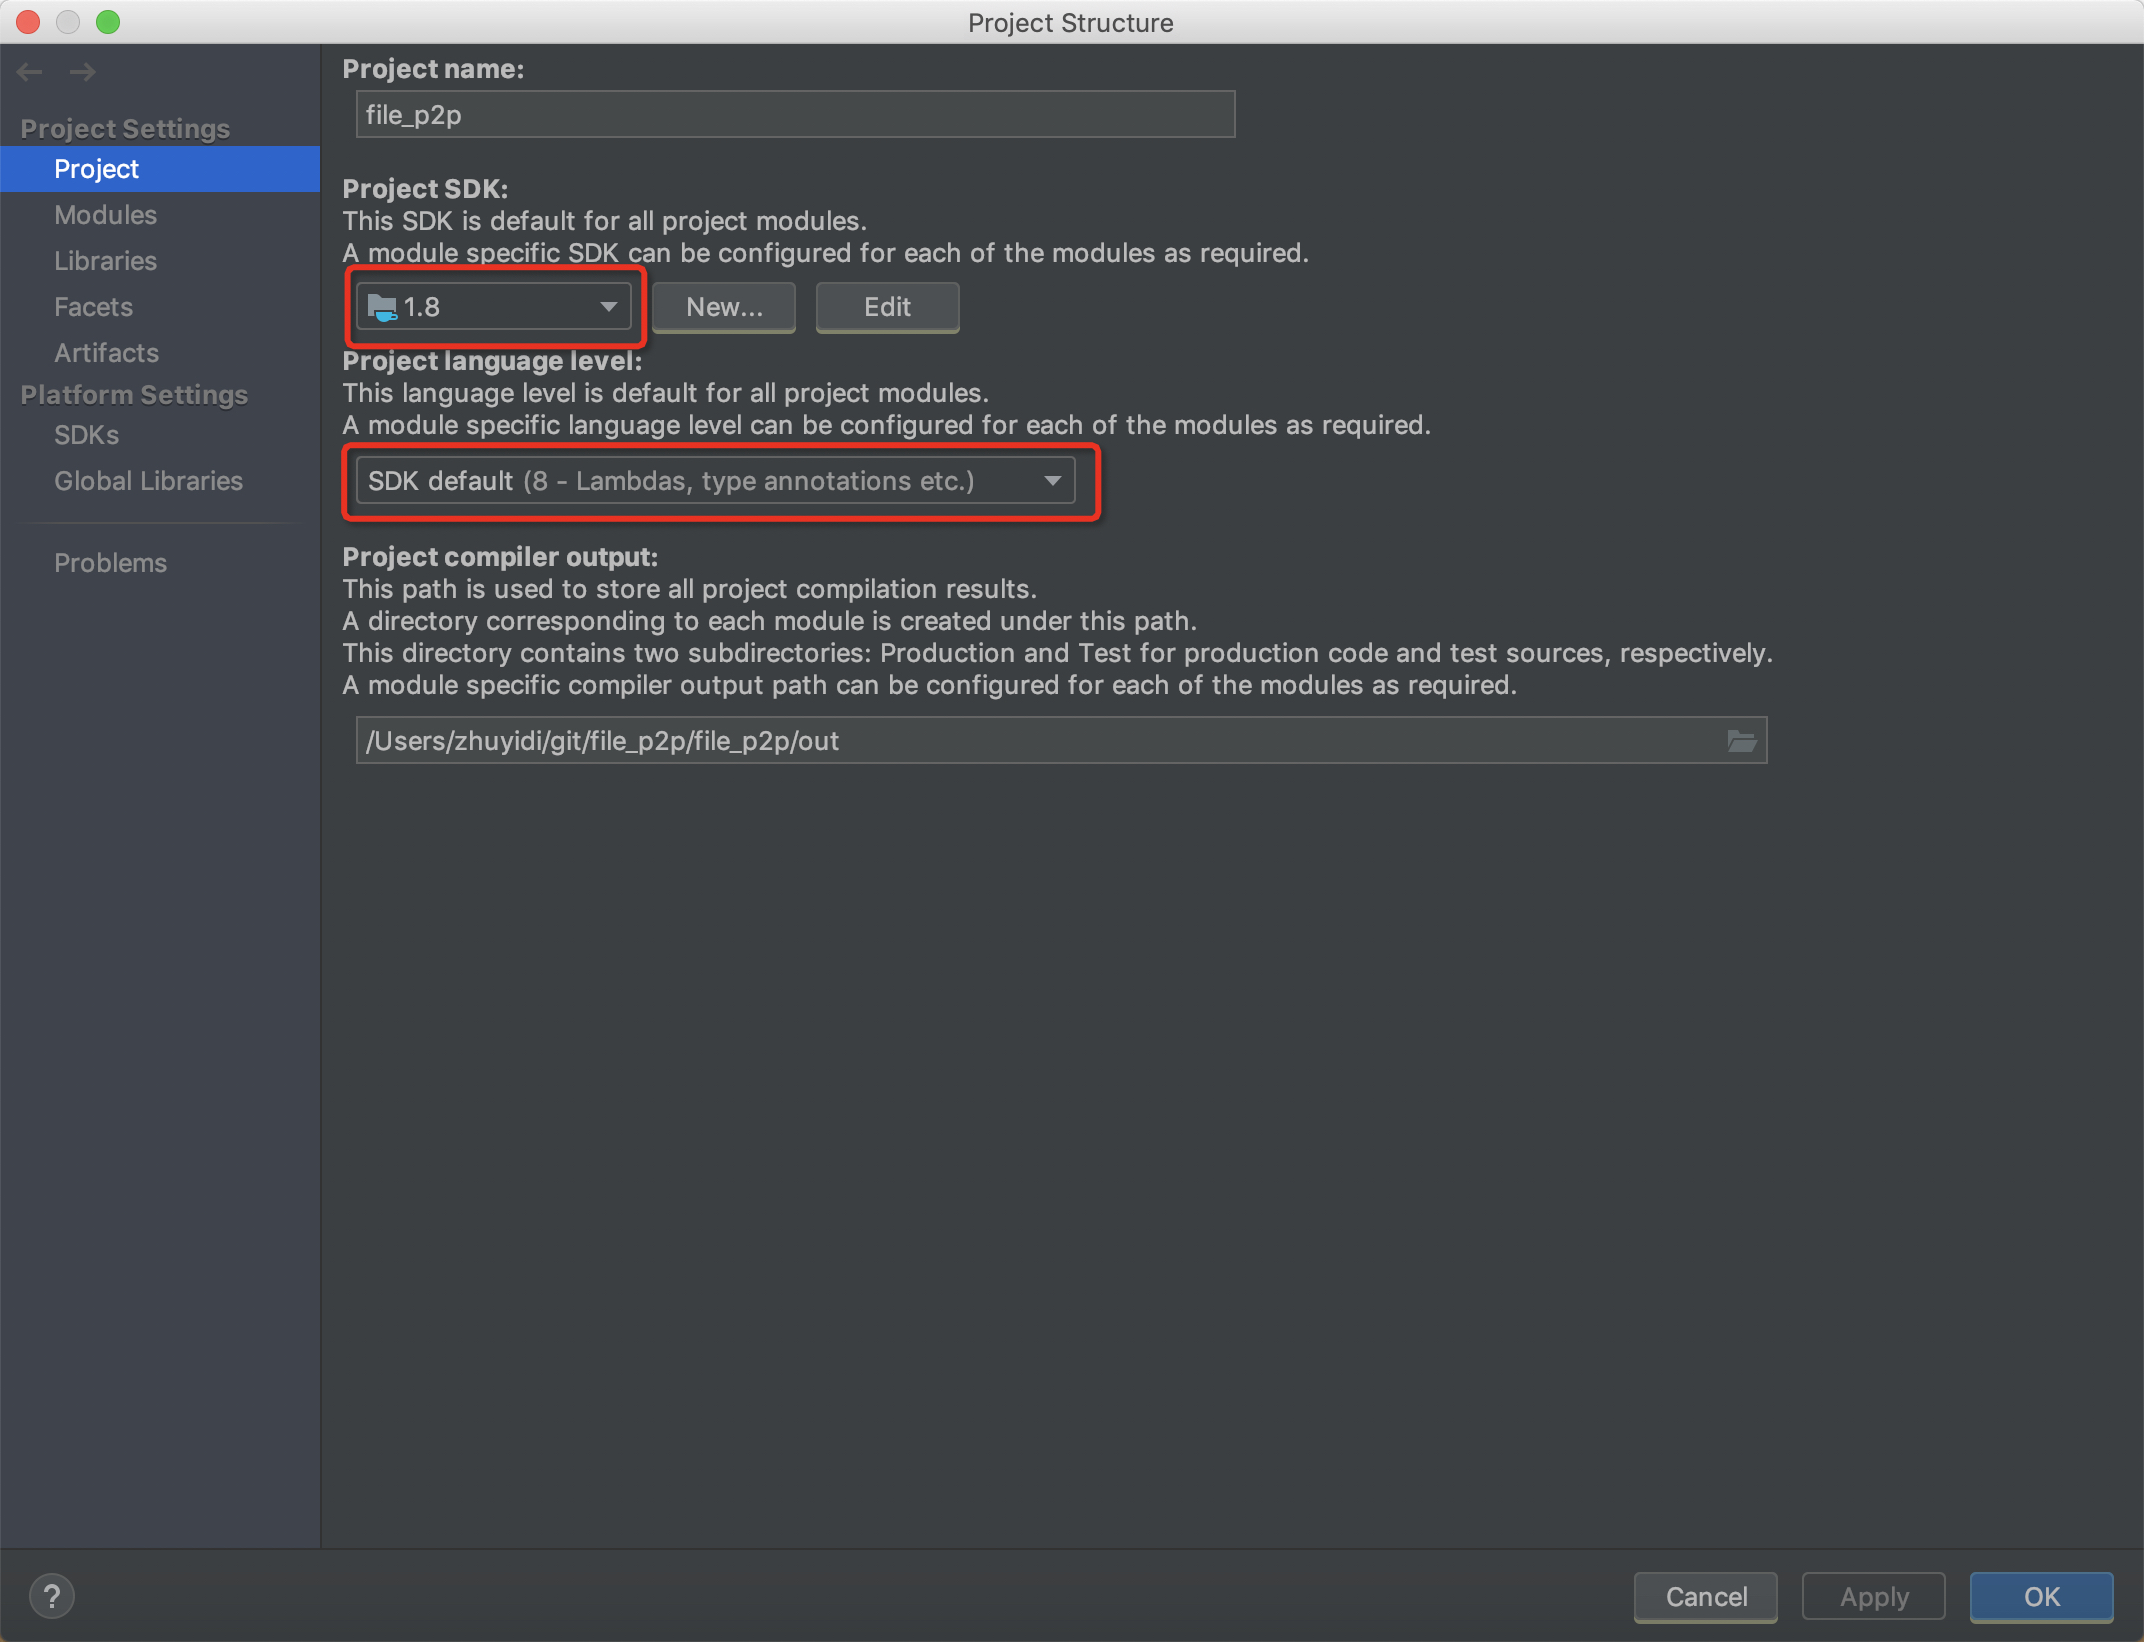Click the language level dropdown arrow
This screenshot has height=1642, width=2144.
pyautogui.click(x=1059, y=479)
